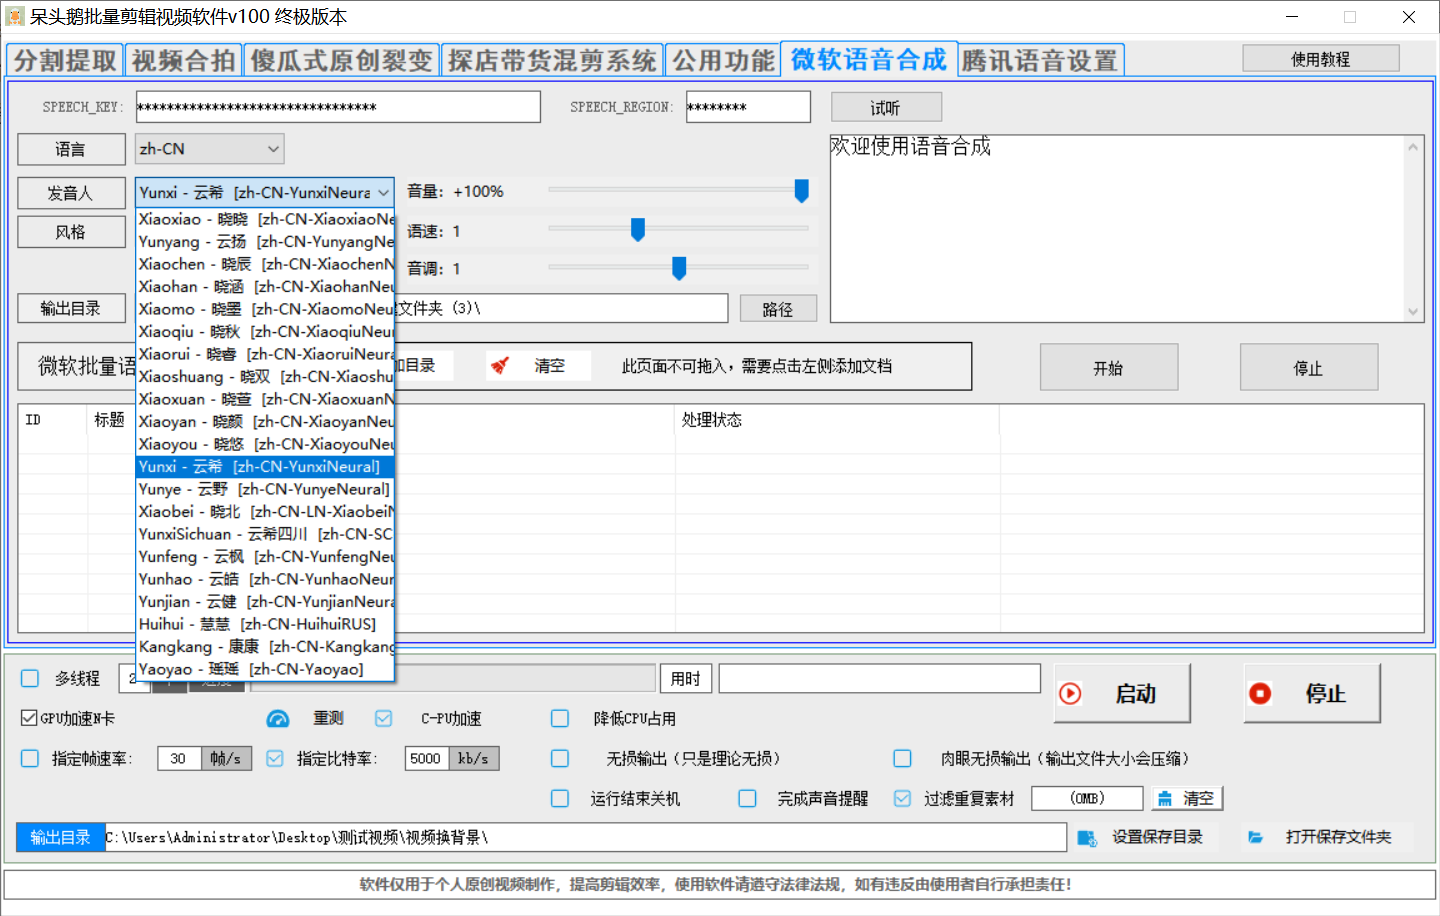Select Xiaorui 晓睿 voice option

click(x=265, y=354)
